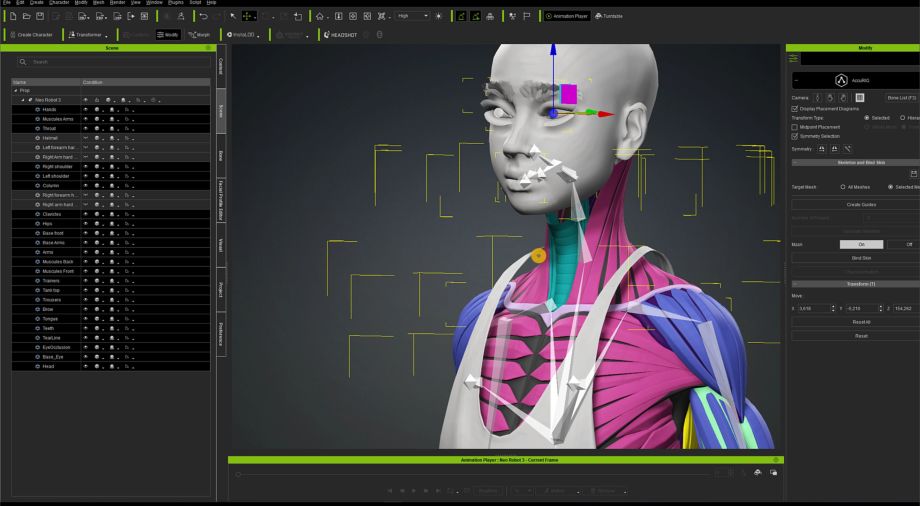920x506 pixels.
Task: Open the File menu
Action: tap(6, 2)
